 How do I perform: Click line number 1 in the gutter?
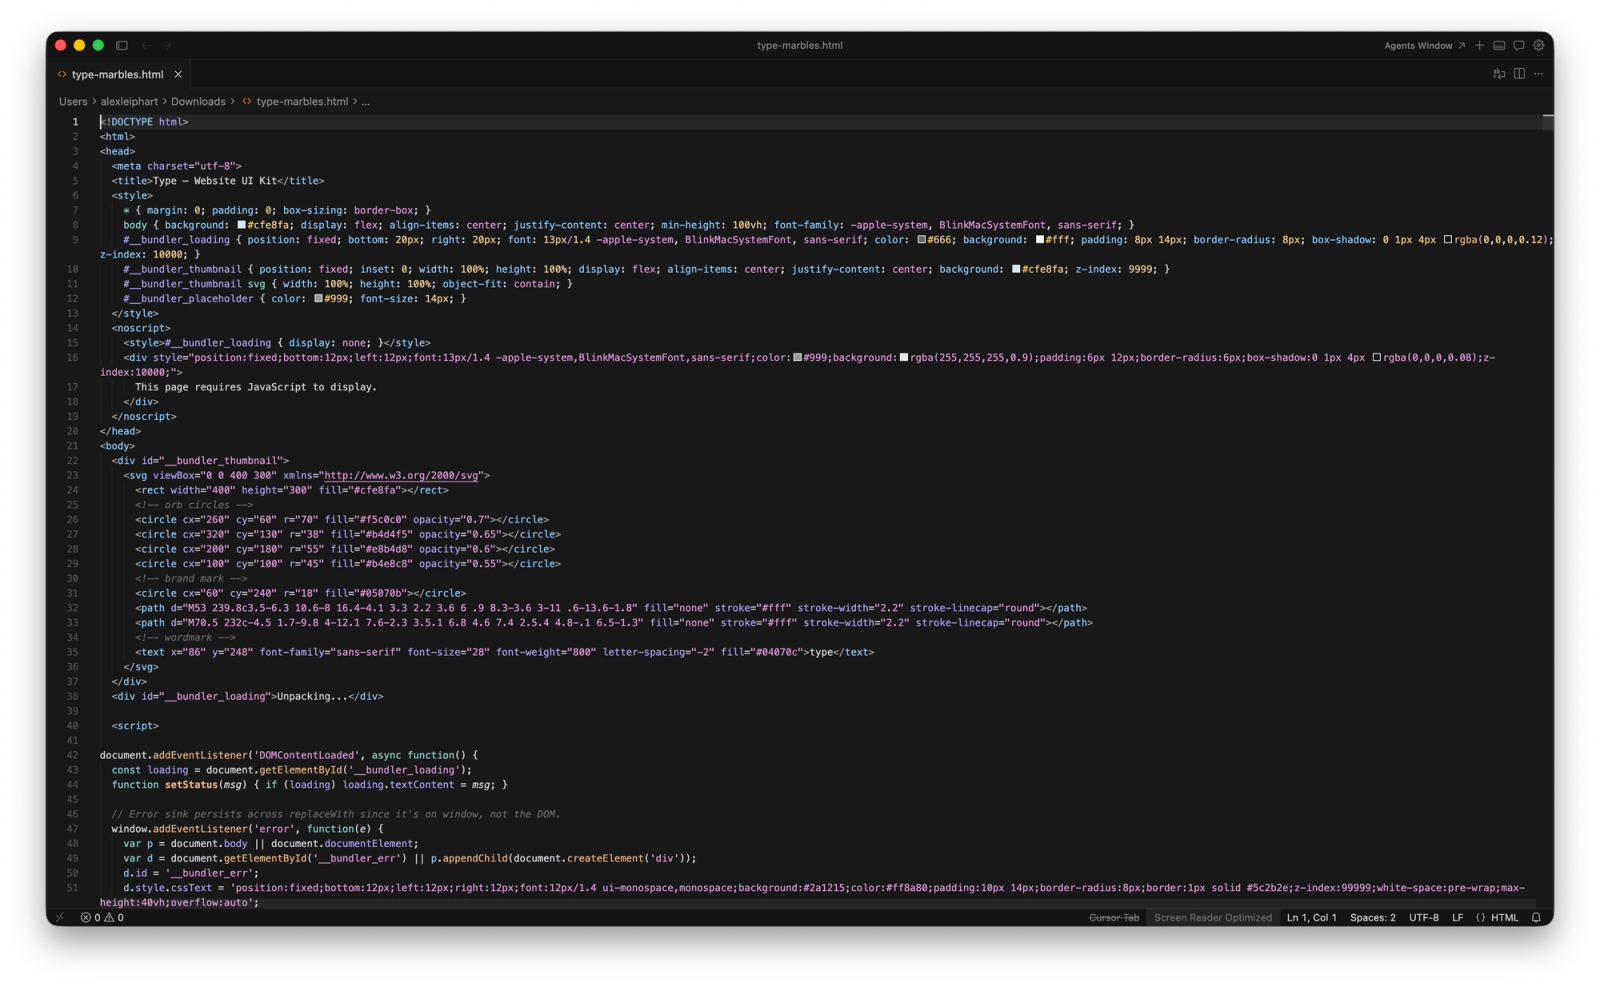click(75, 122)
